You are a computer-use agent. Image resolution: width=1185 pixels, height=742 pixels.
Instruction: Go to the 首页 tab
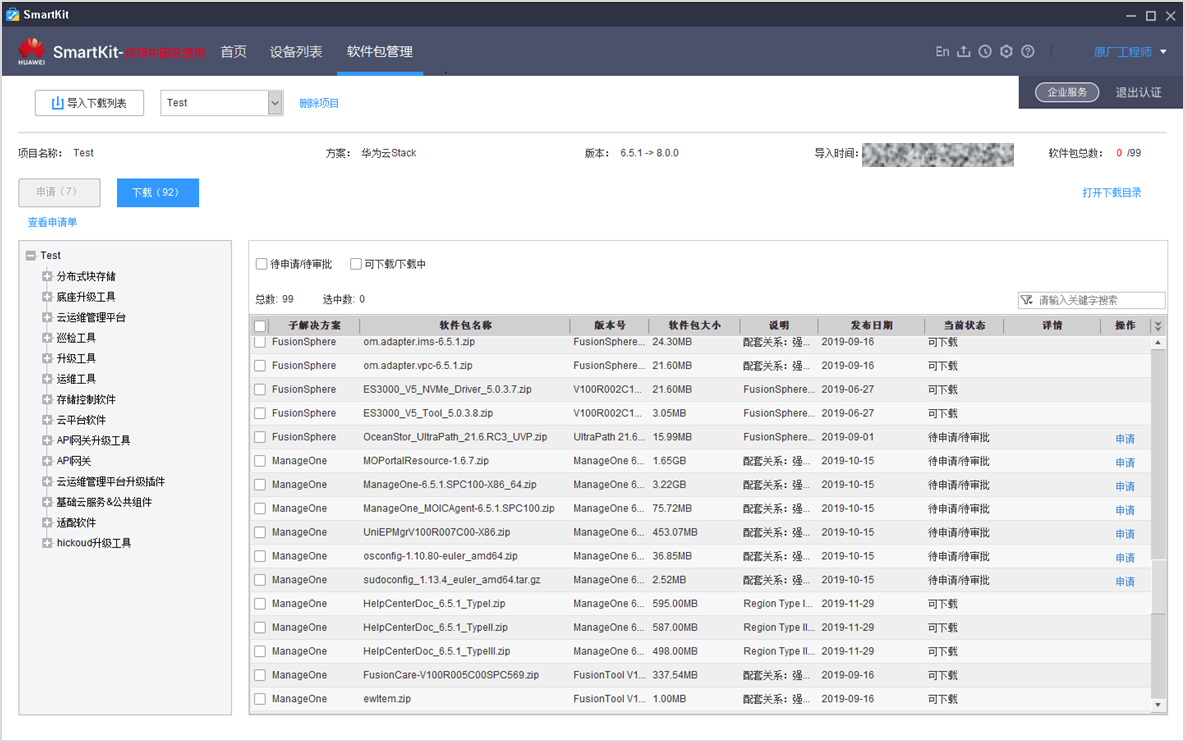(x=234, y=51)
